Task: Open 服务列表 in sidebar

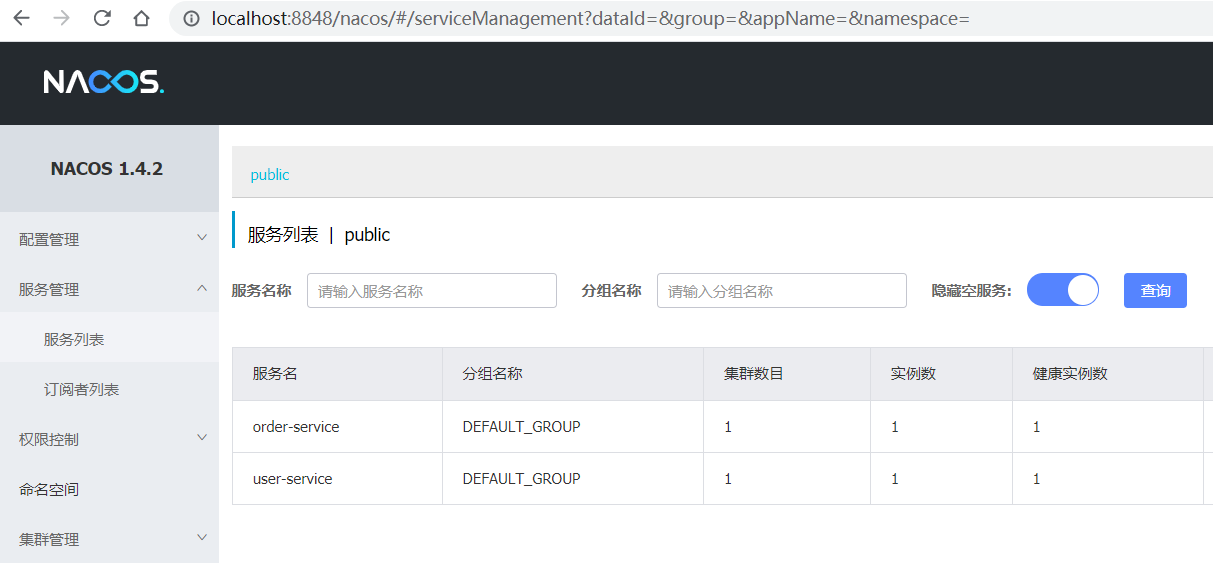Action: click(x=74, y=339)
